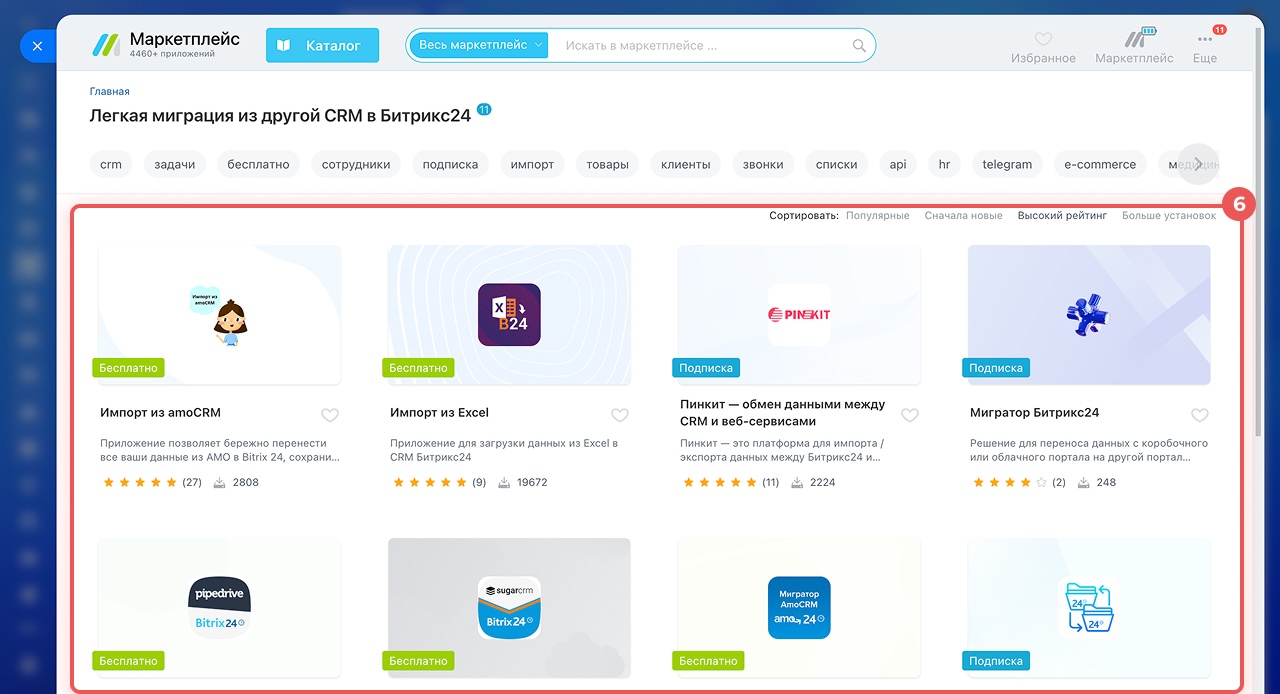Image resolution: width=1280 pixels, height=694 pixels.
Task: Open the Пинкит app thumbnail
Action: (x=799, y=315)
